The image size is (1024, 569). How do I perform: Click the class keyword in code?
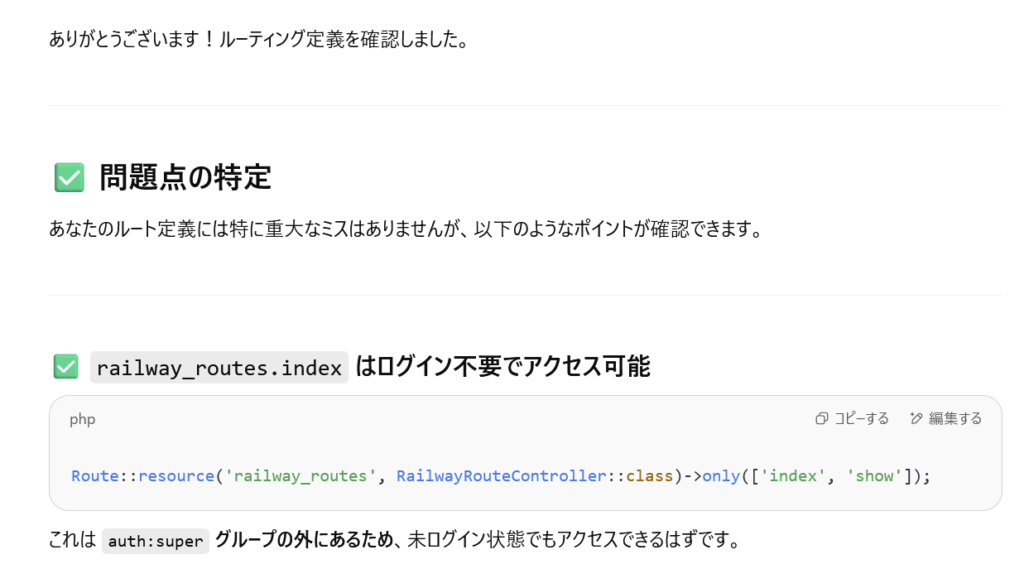[x=649, y=476]
